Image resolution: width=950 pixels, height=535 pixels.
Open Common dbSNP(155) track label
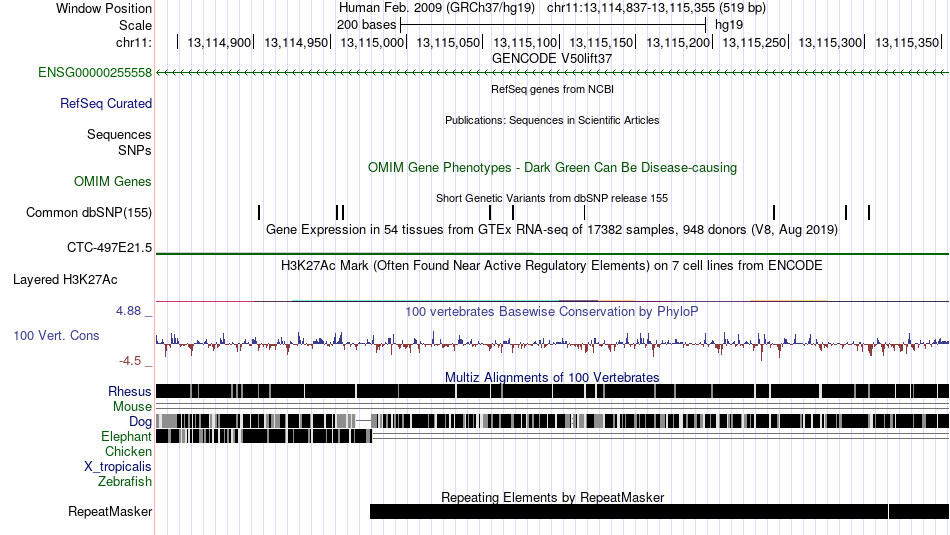[x=89, y=213]
